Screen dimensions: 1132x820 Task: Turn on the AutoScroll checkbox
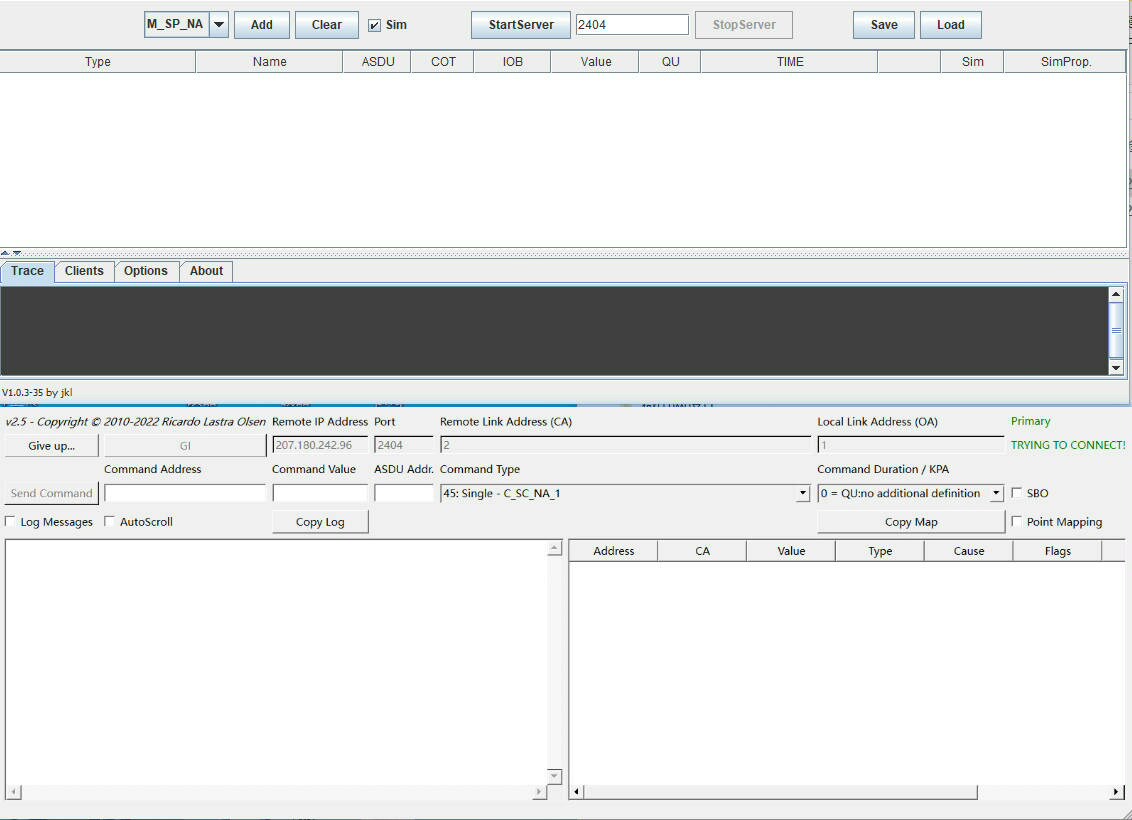point(110,522)
